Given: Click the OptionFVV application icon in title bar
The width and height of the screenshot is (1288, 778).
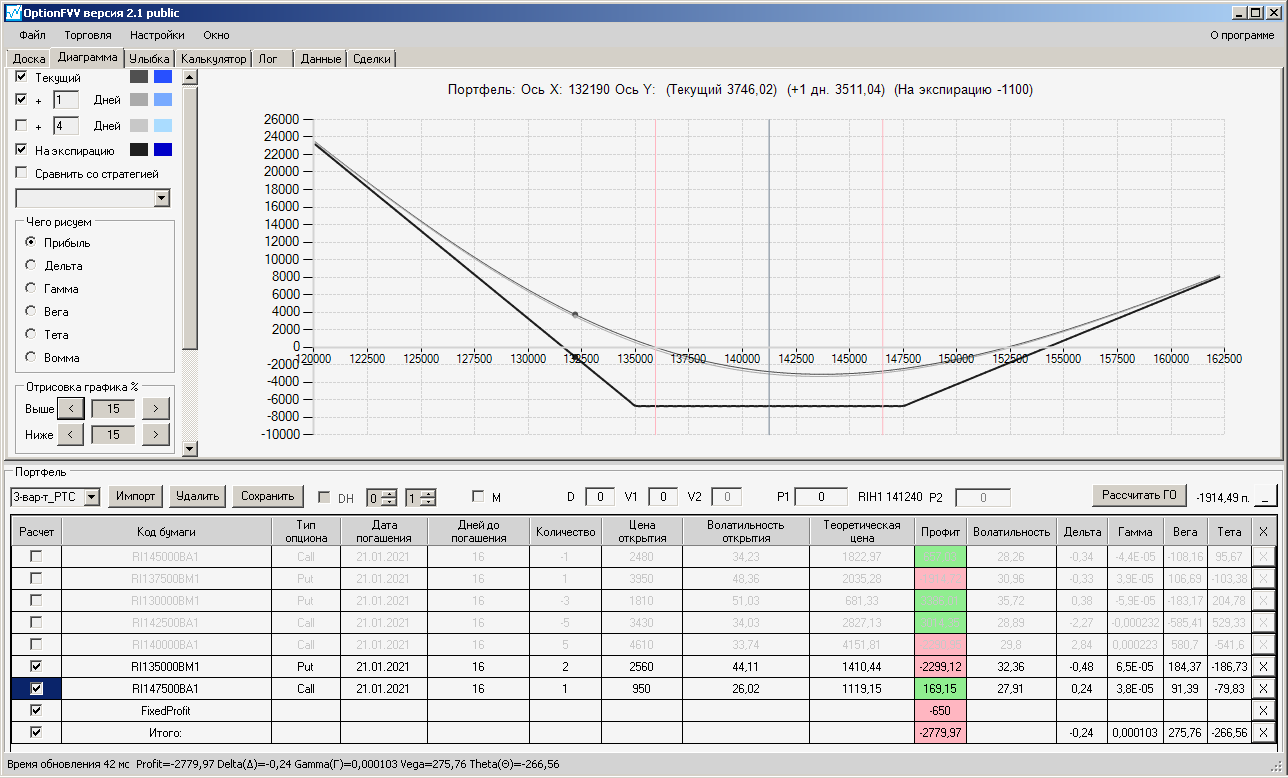Looking at the screenshot, I should coord(13,13).
